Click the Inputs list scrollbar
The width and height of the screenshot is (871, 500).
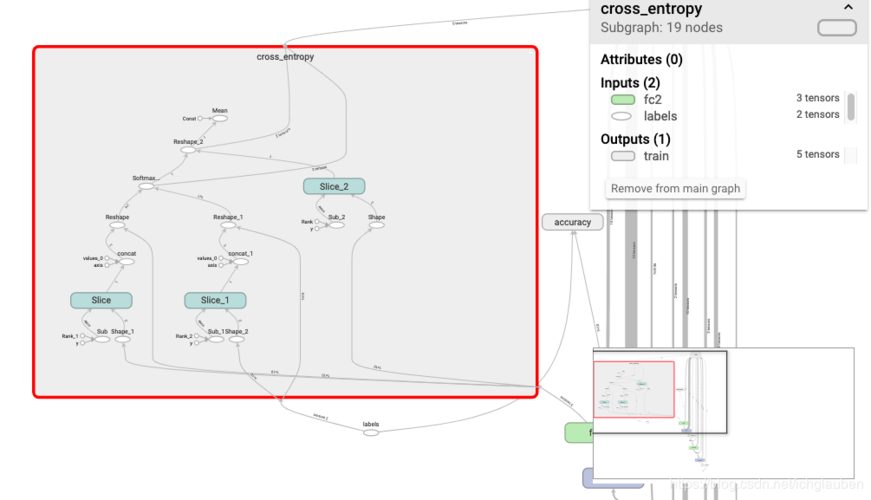point(850,107)
